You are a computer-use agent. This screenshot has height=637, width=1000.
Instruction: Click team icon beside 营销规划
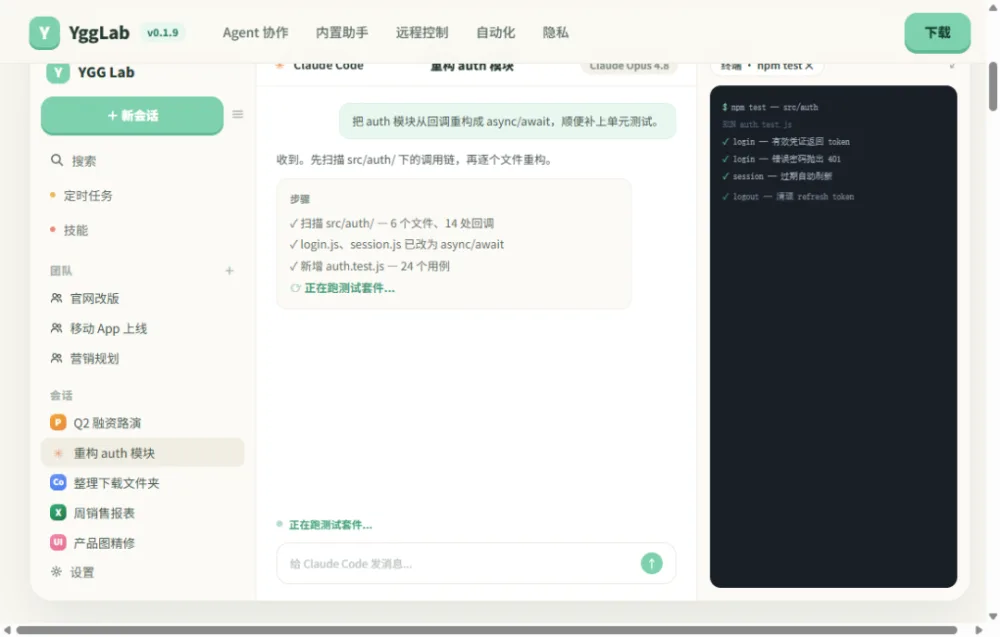(x=56, y=358)
